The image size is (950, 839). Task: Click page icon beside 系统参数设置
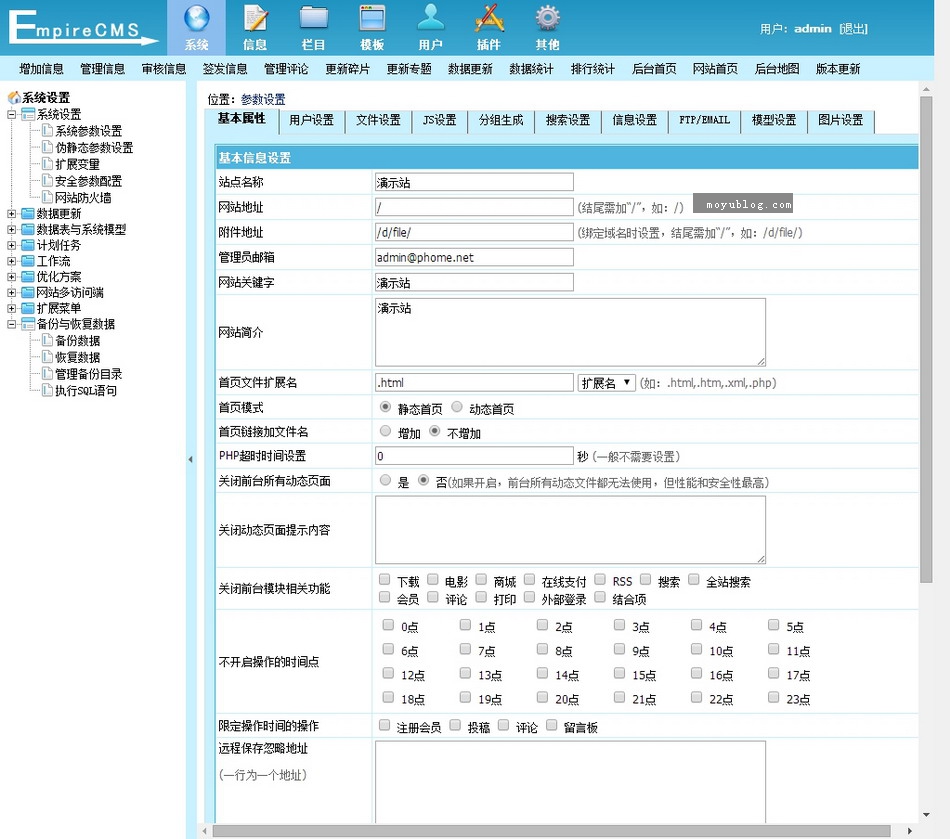[x=47, y=130]
